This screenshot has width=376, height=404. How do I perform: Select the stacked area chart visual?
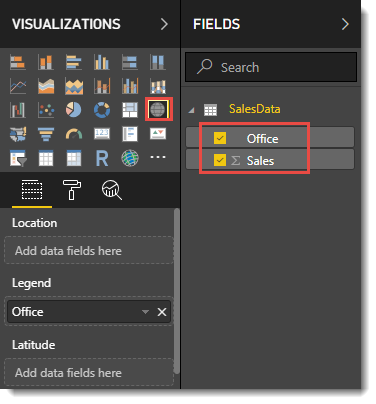[x=74, y=86]
